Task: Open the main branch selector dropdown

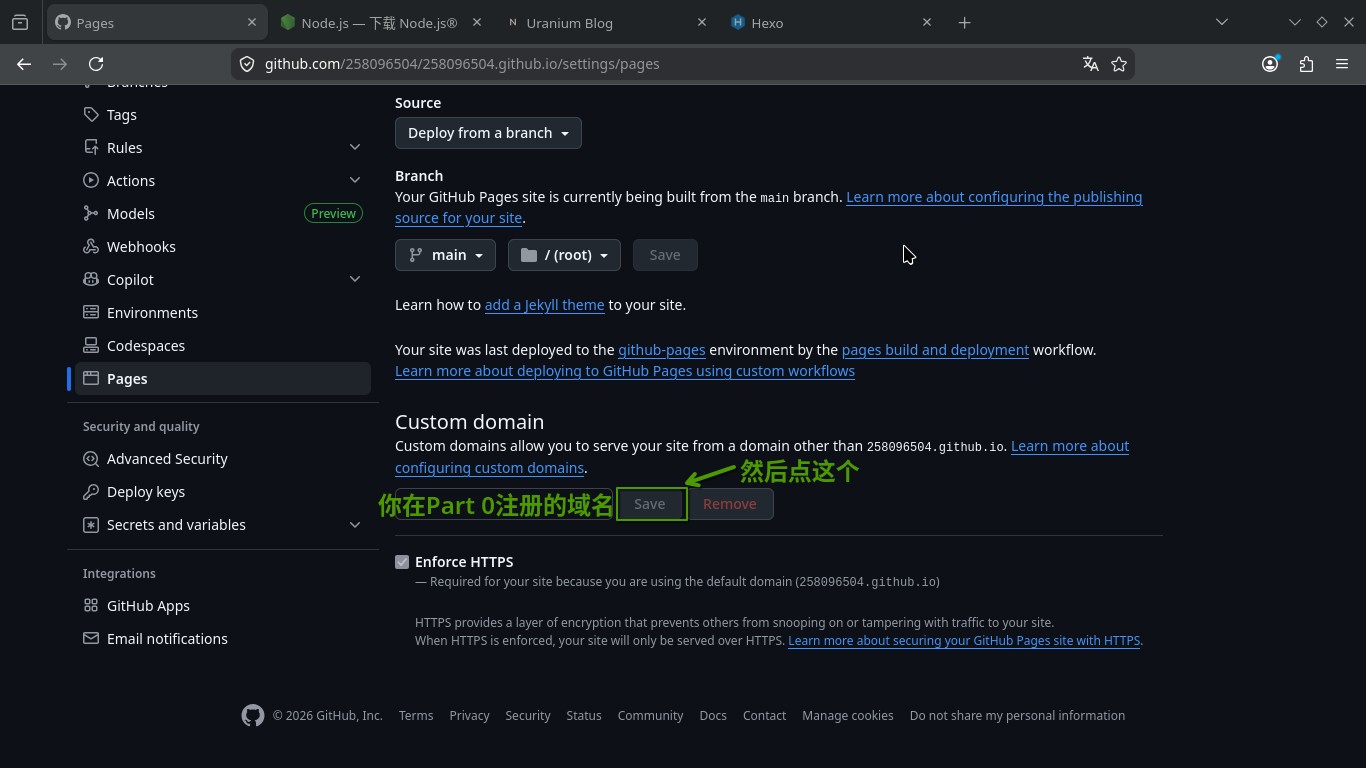Action: (446, 255)
